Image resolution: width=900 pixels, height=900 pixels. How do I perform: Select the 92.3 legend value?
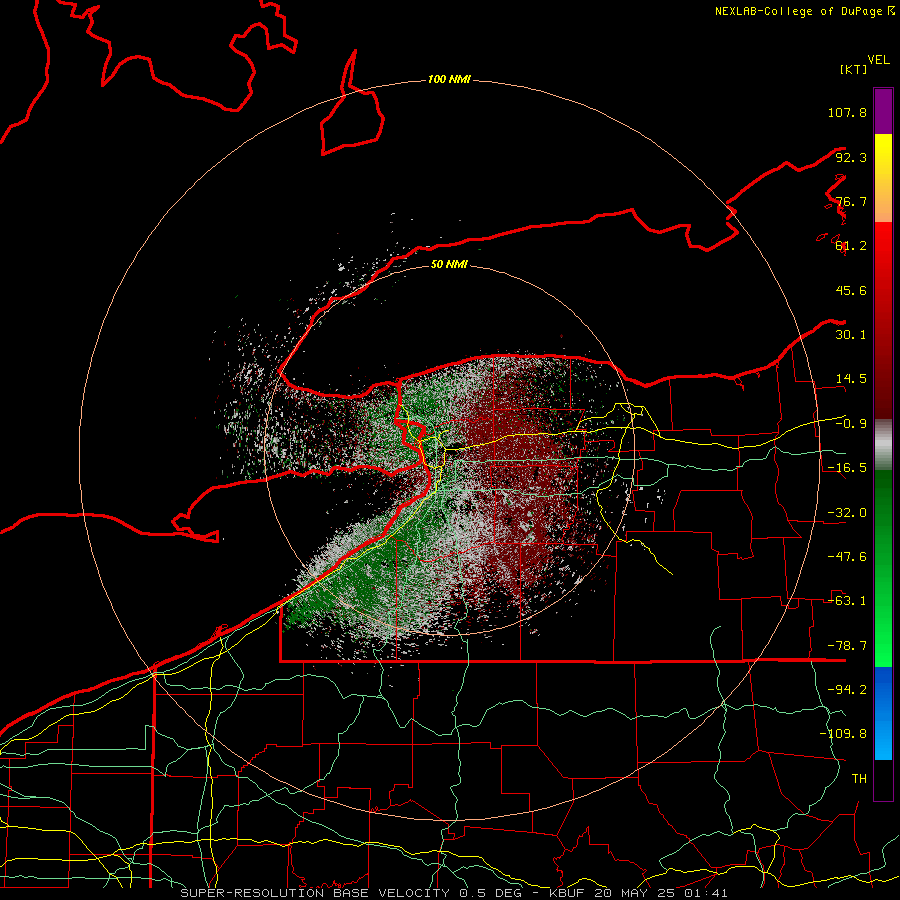pyautogui.click(x=851, y=157)
